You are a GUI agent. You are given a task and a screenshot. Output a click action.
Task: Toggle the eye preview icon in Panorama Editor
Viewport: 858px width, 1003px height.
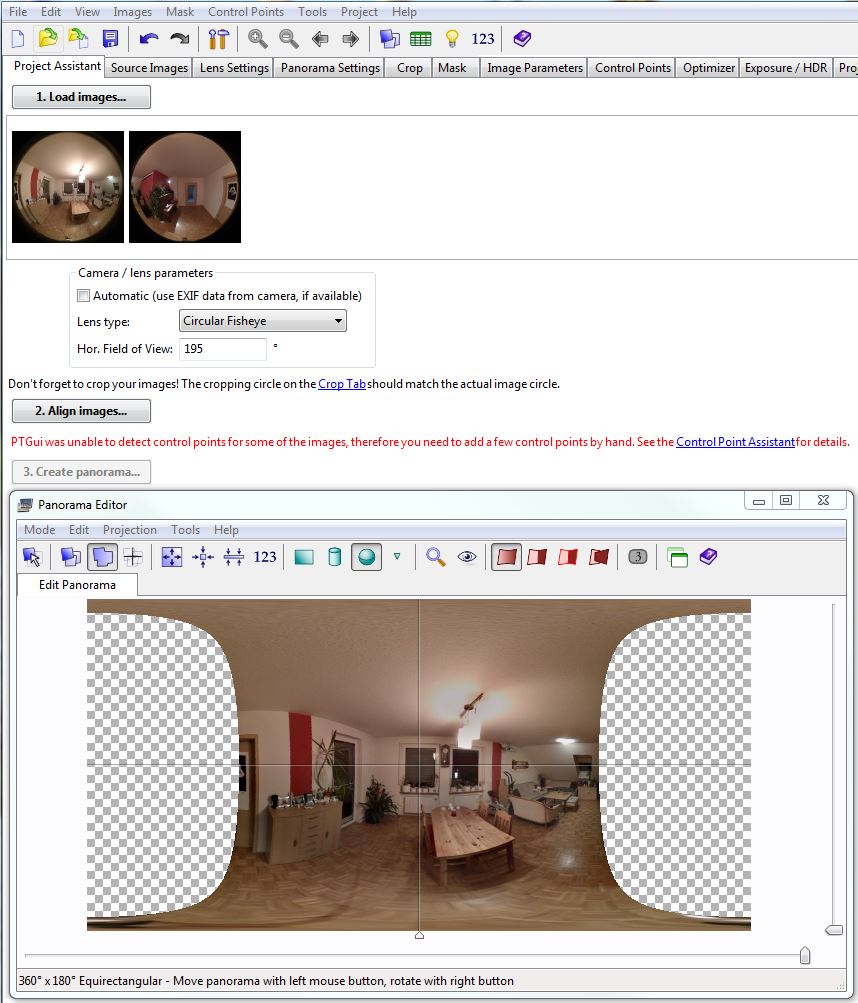[x=467, y=557]
